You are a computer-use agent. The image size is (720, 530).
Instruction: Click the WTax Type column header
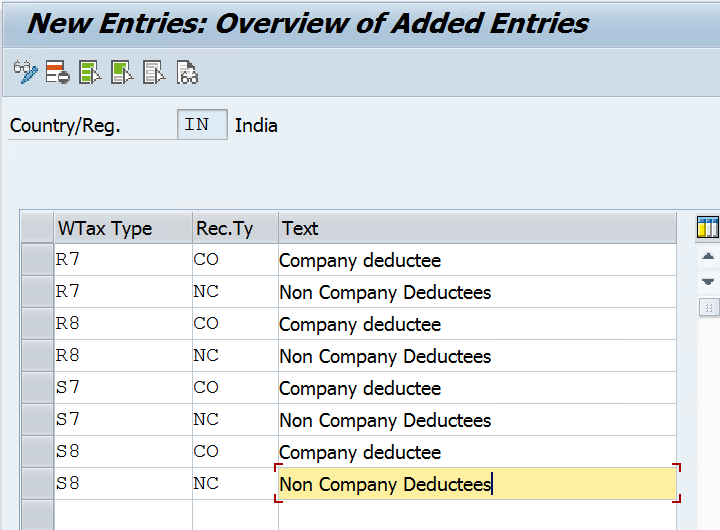[123, 228]
